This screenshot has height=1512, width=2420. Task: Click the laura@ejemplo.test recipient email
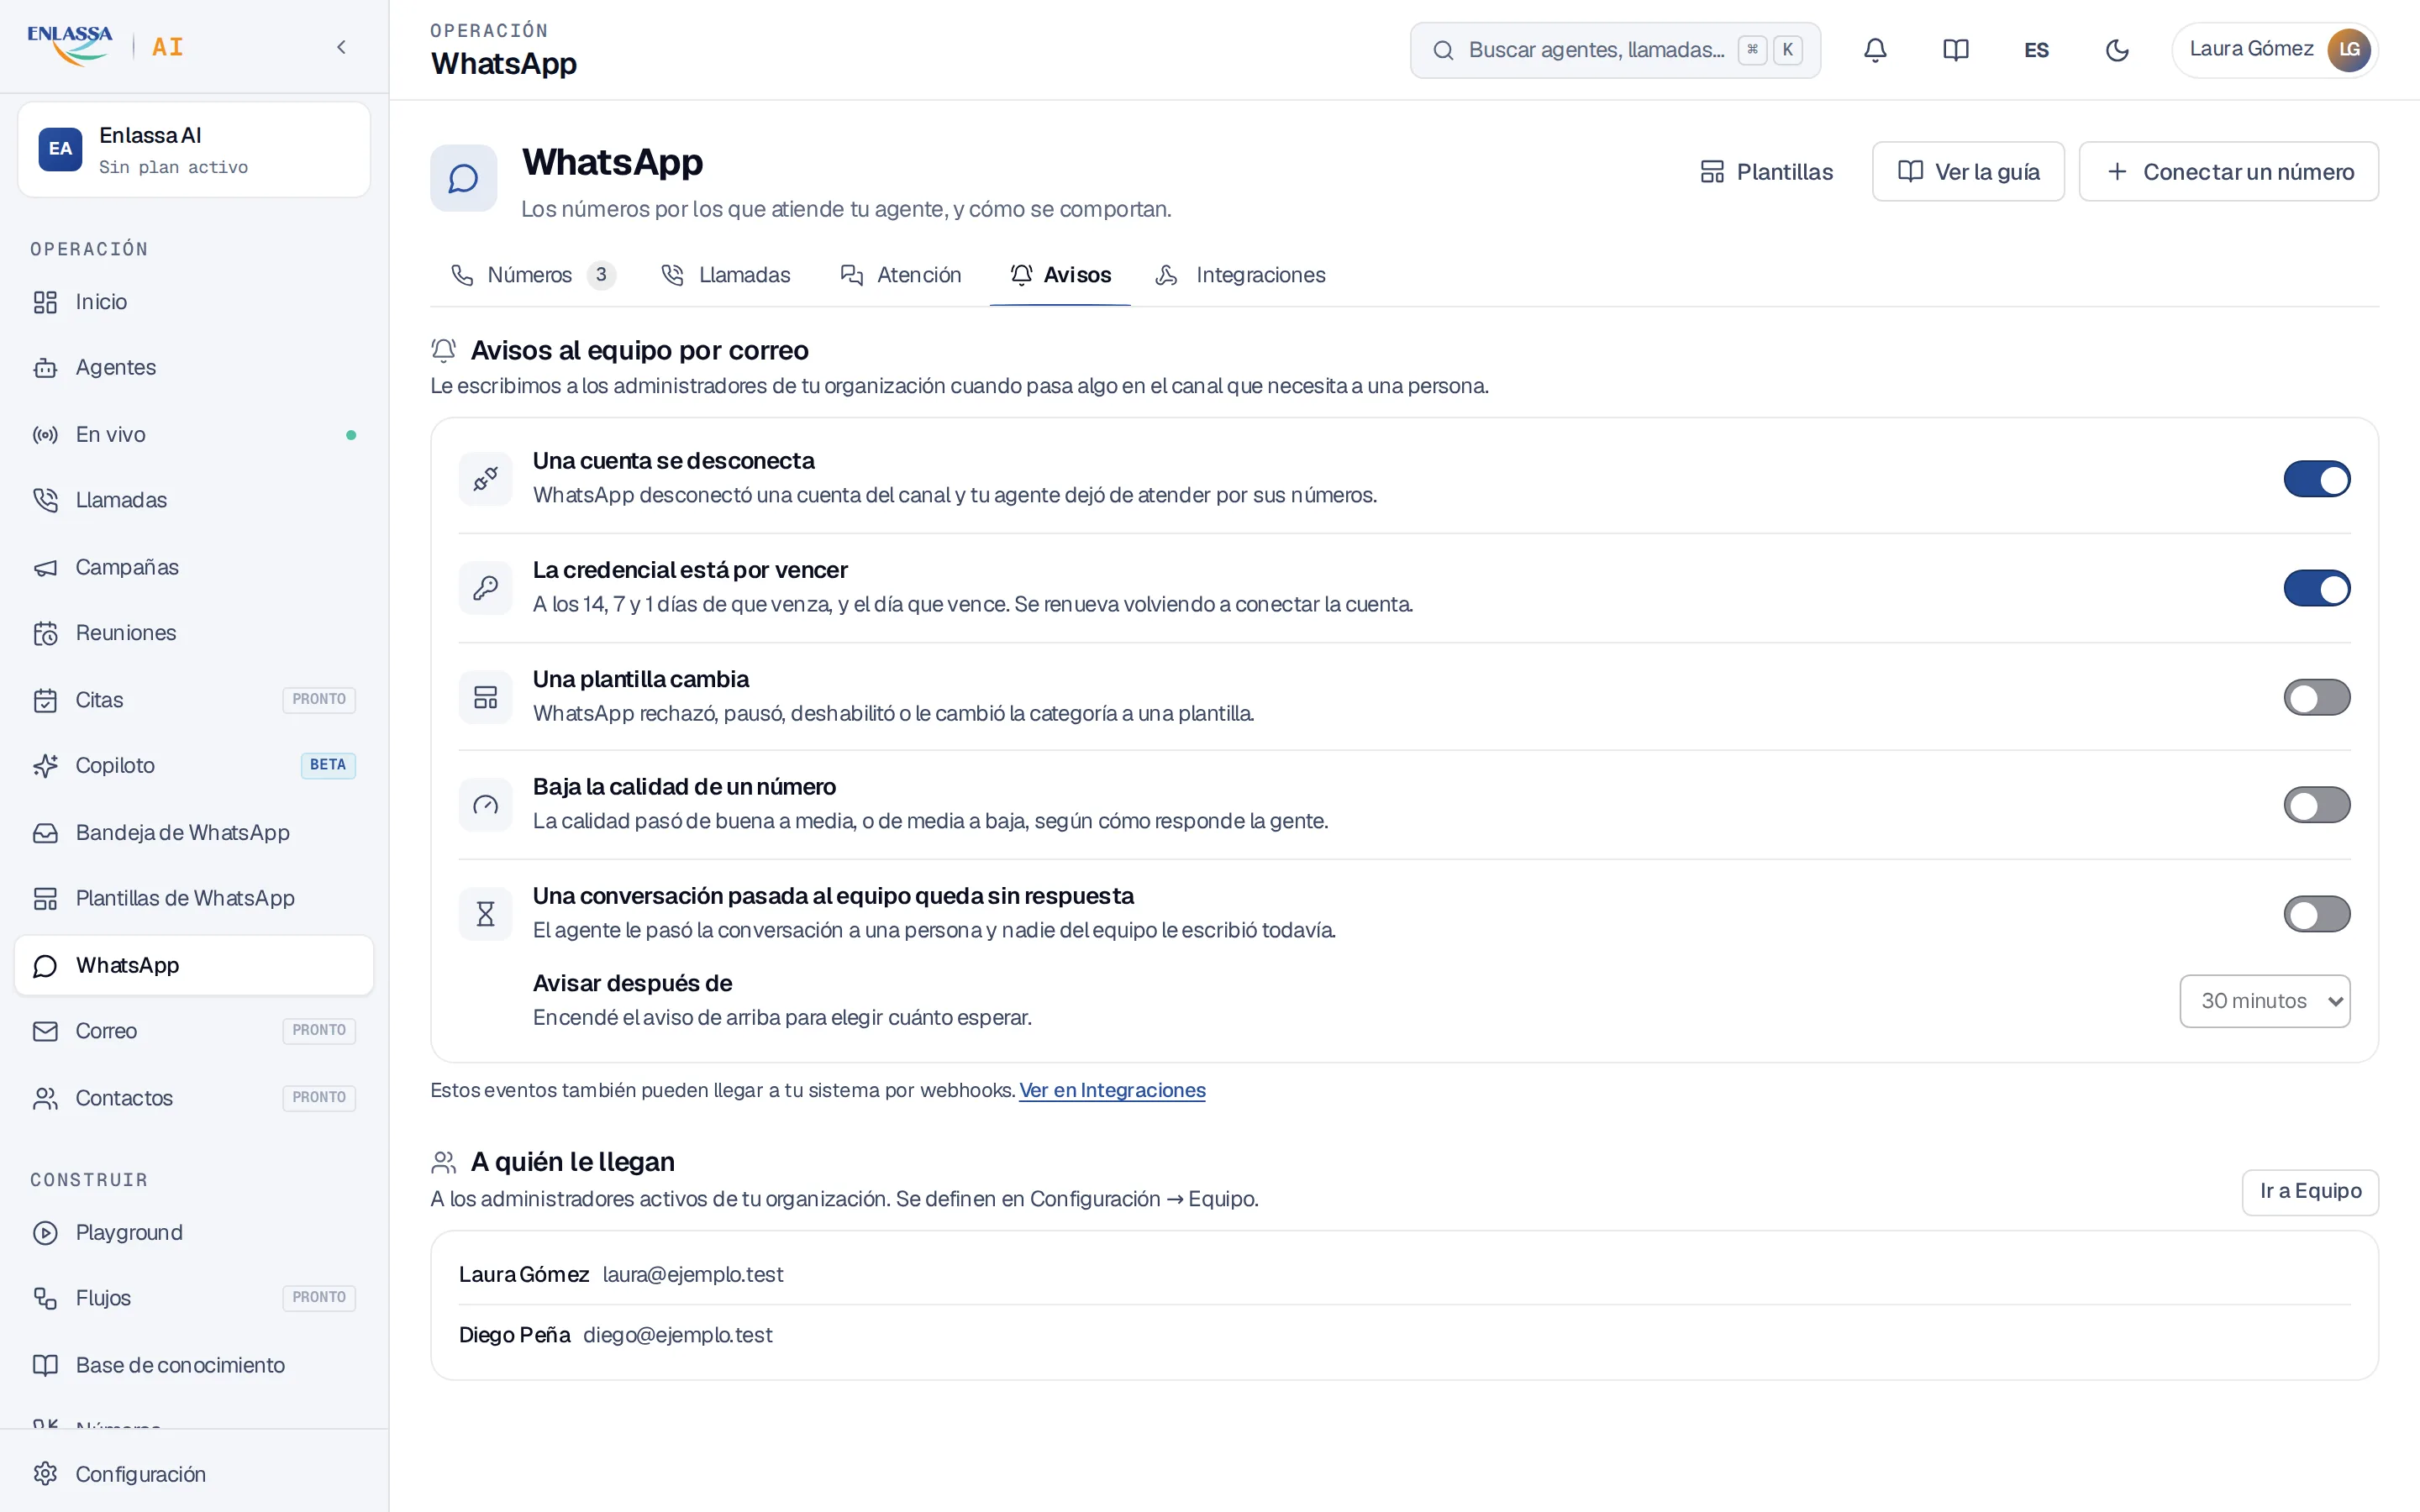click(692, 1275)
